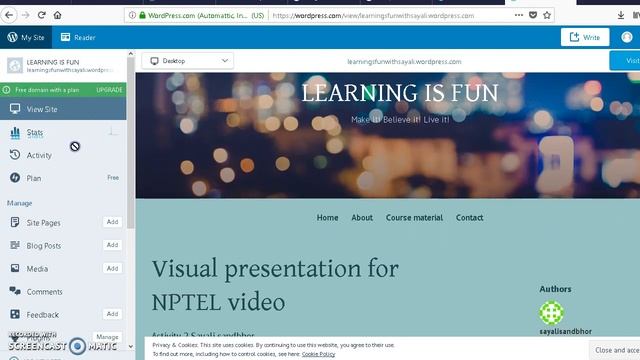Click the Plan lightning icon
This screenshot has height=360, width=640.
click(15, 178)
